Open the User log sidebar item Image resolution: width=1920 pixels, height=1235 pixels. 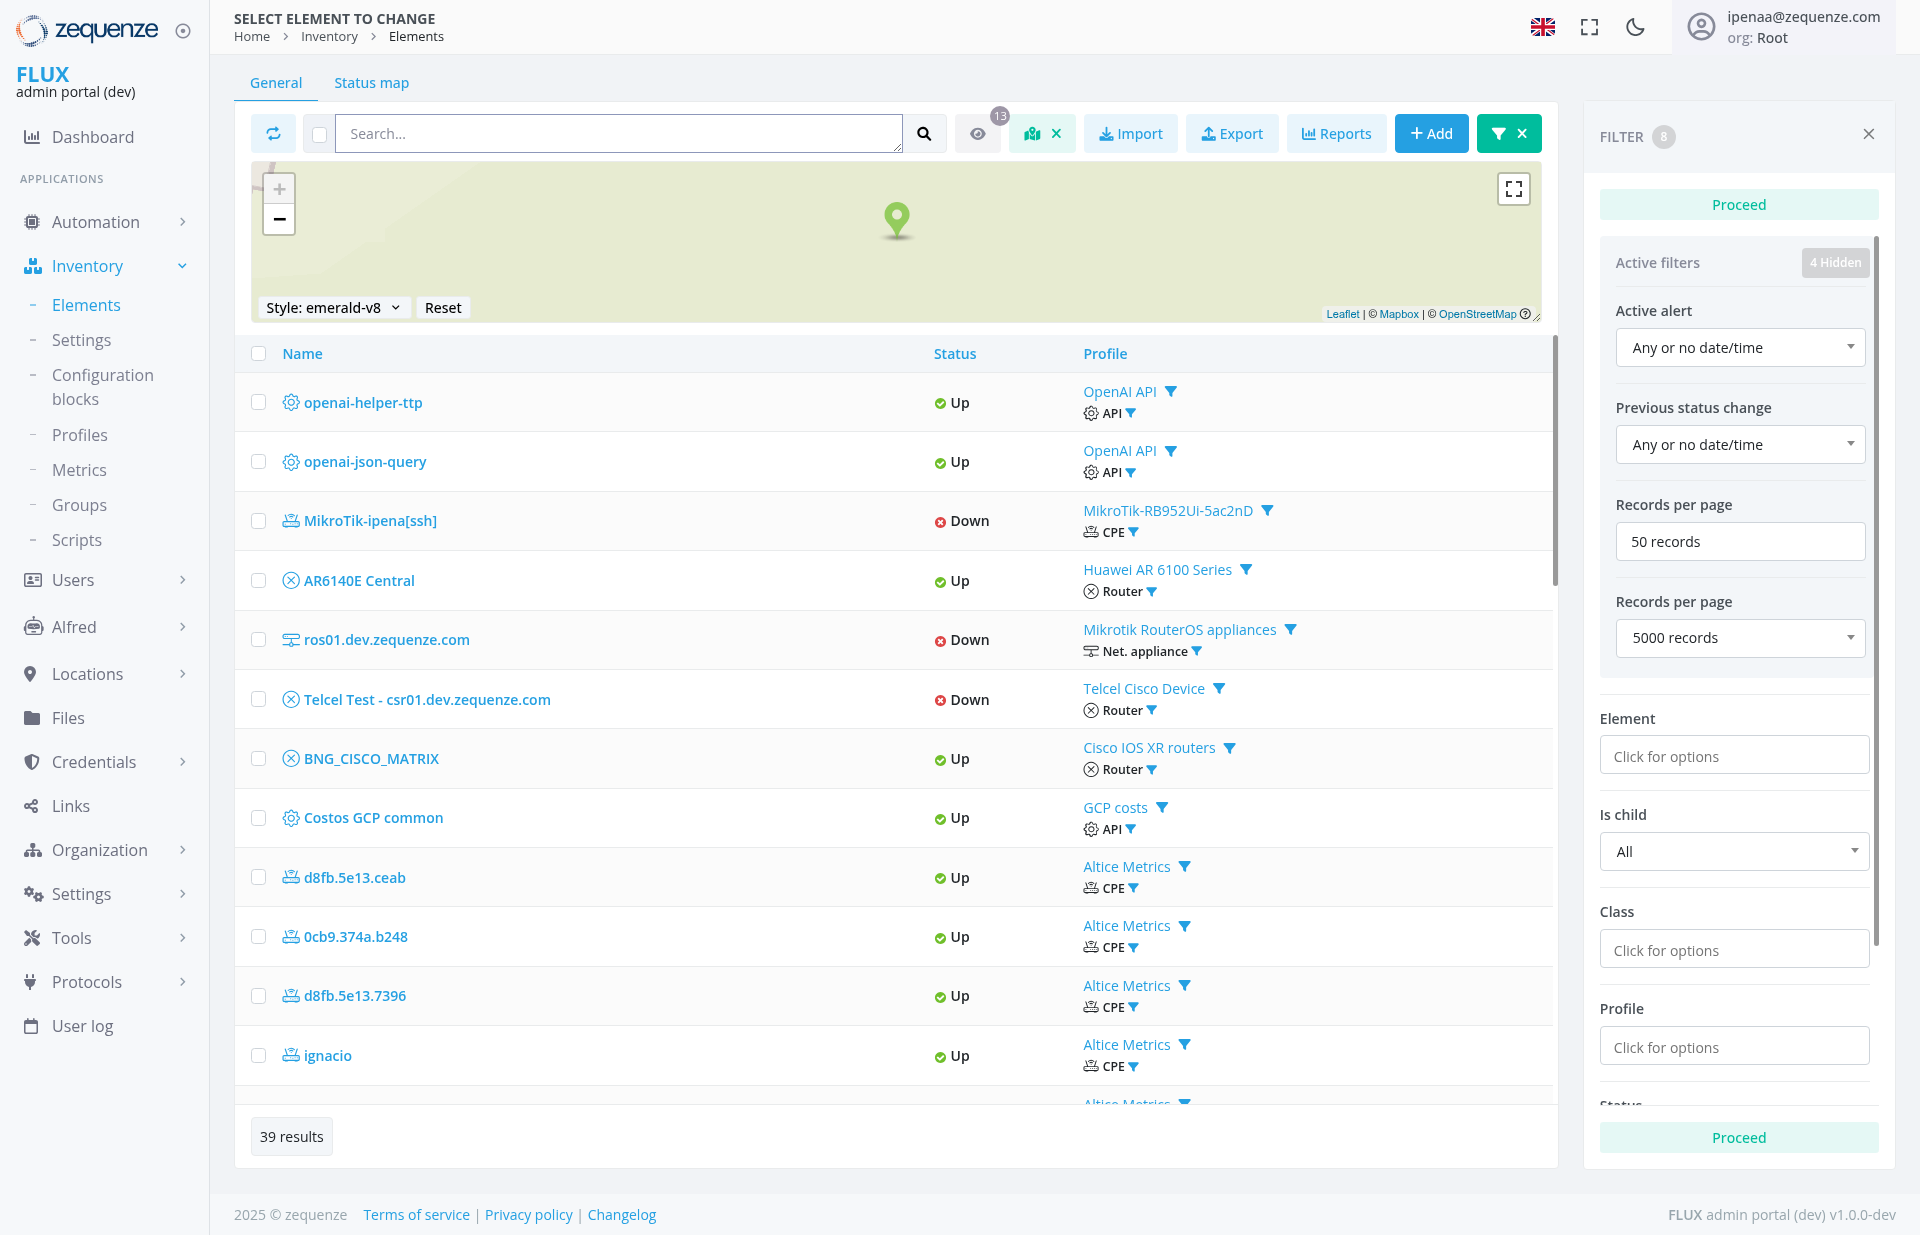(82, 1026)
